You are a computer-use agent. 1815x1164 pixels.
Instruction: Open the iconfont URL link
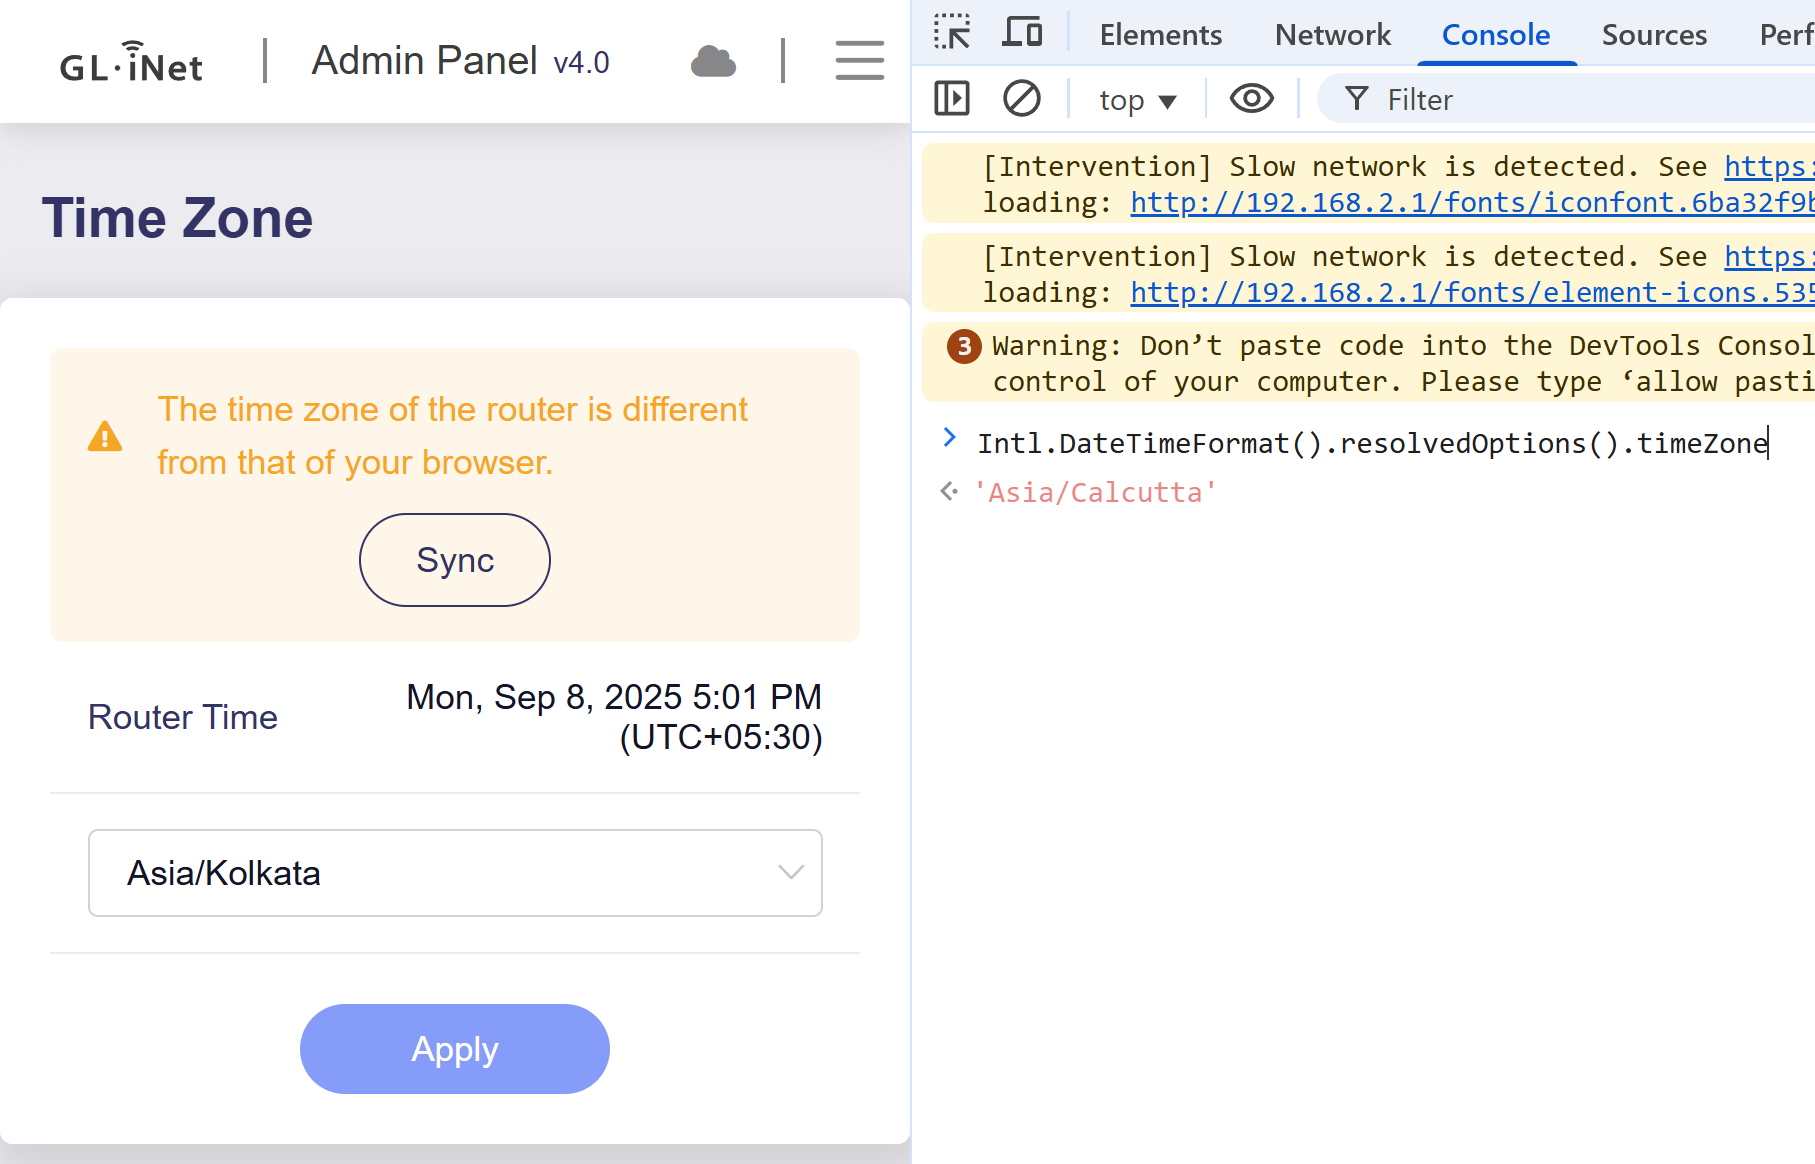pos(1472,203)
